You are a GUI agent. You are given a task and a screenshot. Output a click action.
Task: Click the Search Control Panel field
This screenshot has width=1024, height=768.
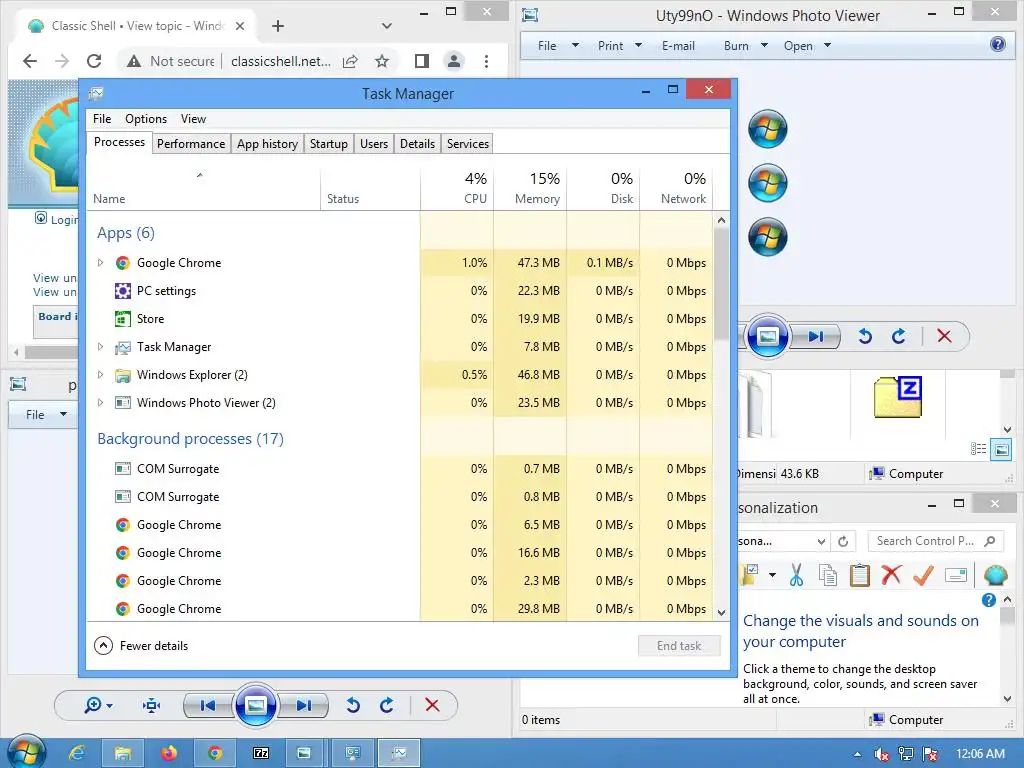coord(936,541)
